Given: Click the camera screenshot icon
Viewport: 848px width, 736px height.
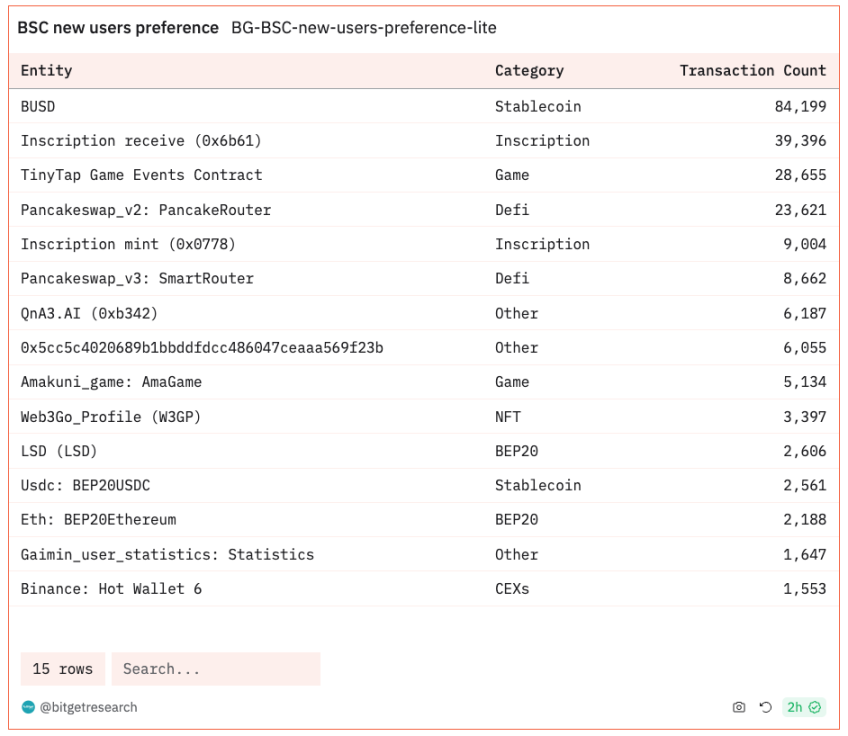Looking at the screenshot, I should pos(739,707).
